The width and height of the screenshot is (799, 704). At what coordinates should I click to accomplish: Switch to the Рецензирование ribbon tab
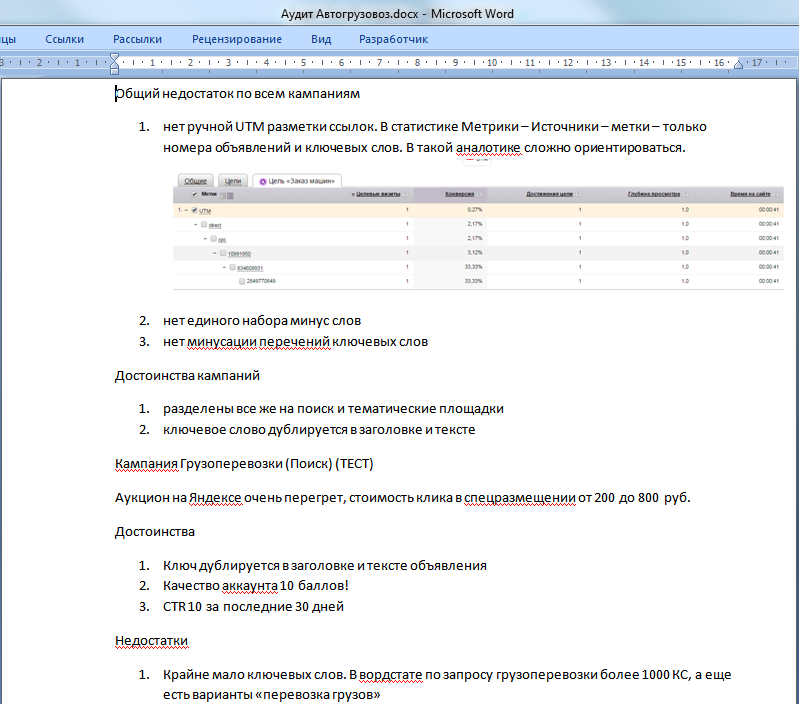click(x=237, y=39)
